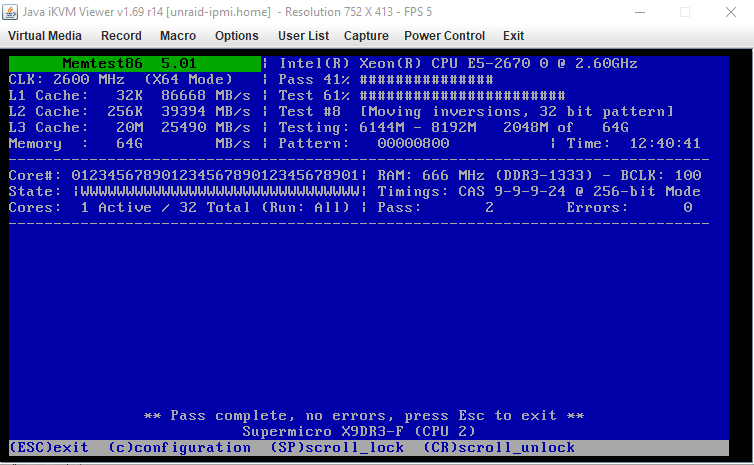
Task: Click the Errors 0 value
Action: pyautogui.click(x=688, y=208)
